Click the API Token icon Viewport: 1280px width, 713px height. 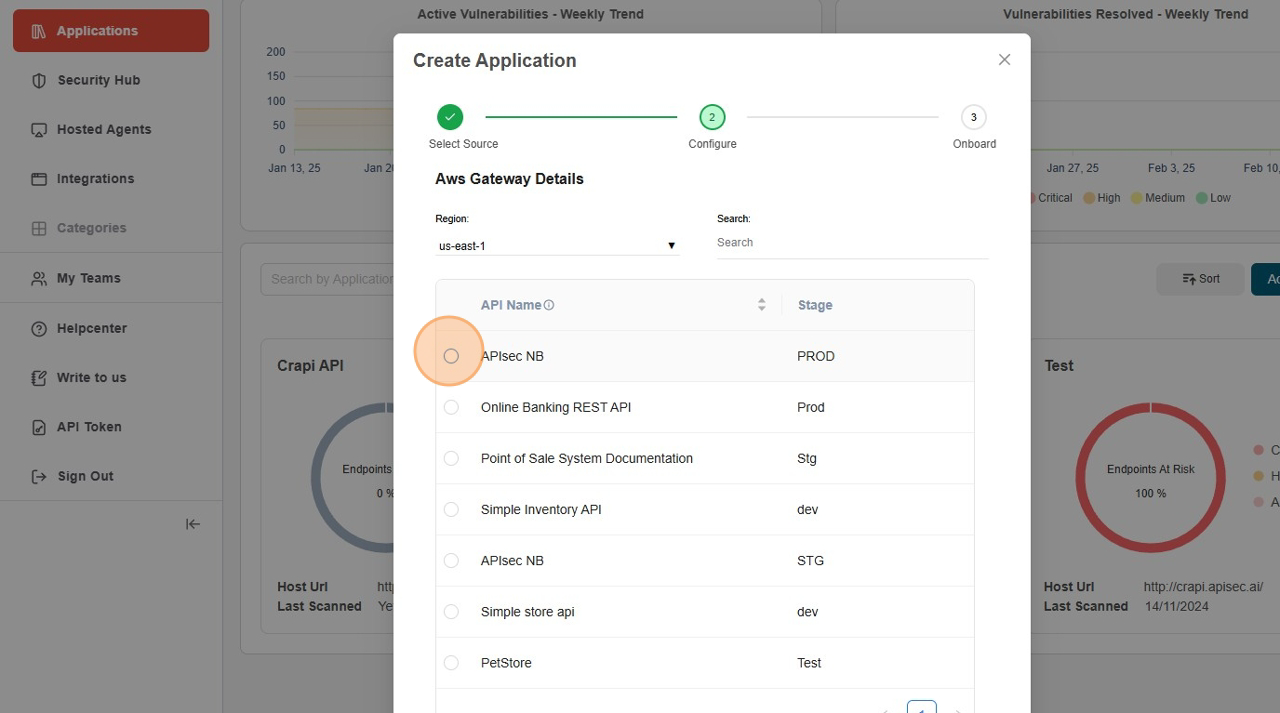point(39,427)
